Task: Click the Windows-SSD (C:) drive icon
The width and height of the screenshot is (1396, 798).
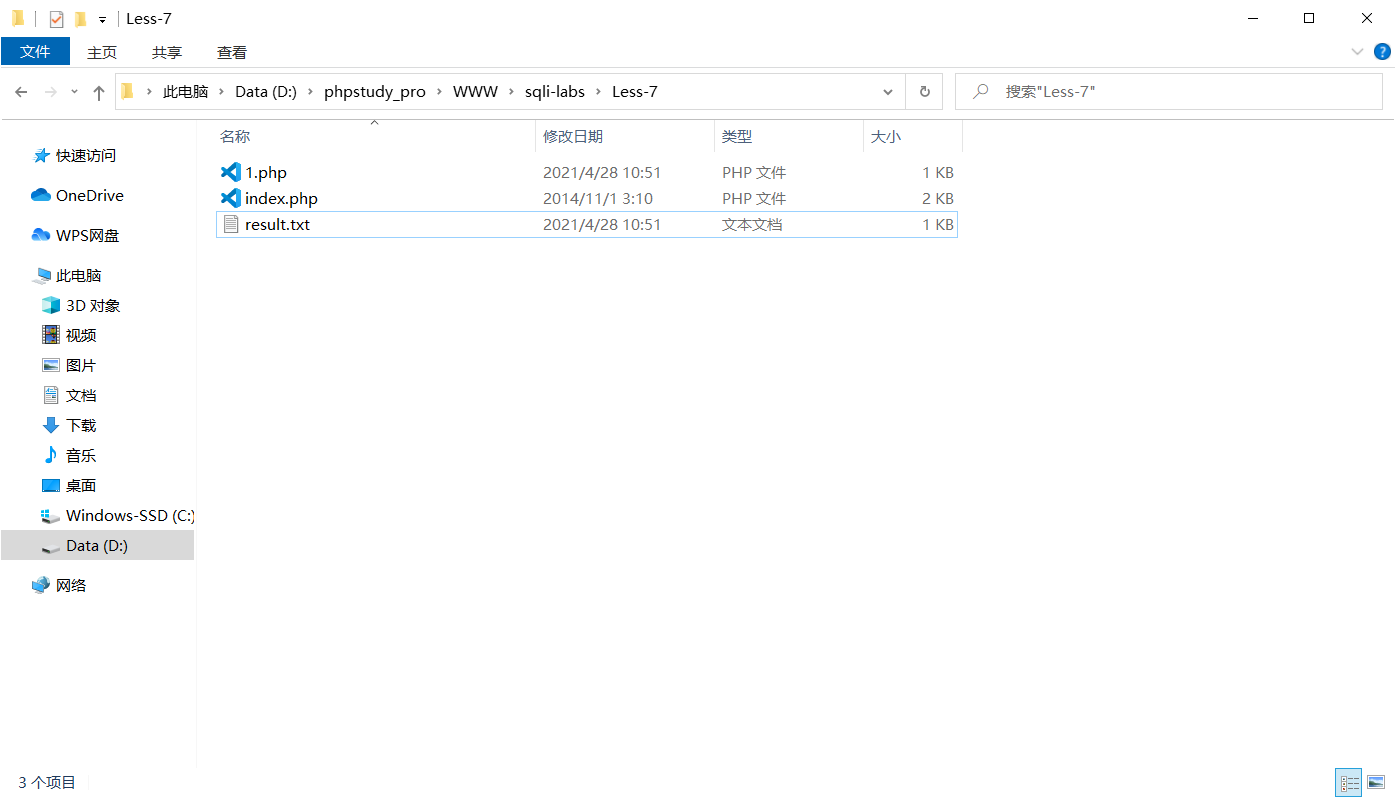Action: click(x=51, y=515)
